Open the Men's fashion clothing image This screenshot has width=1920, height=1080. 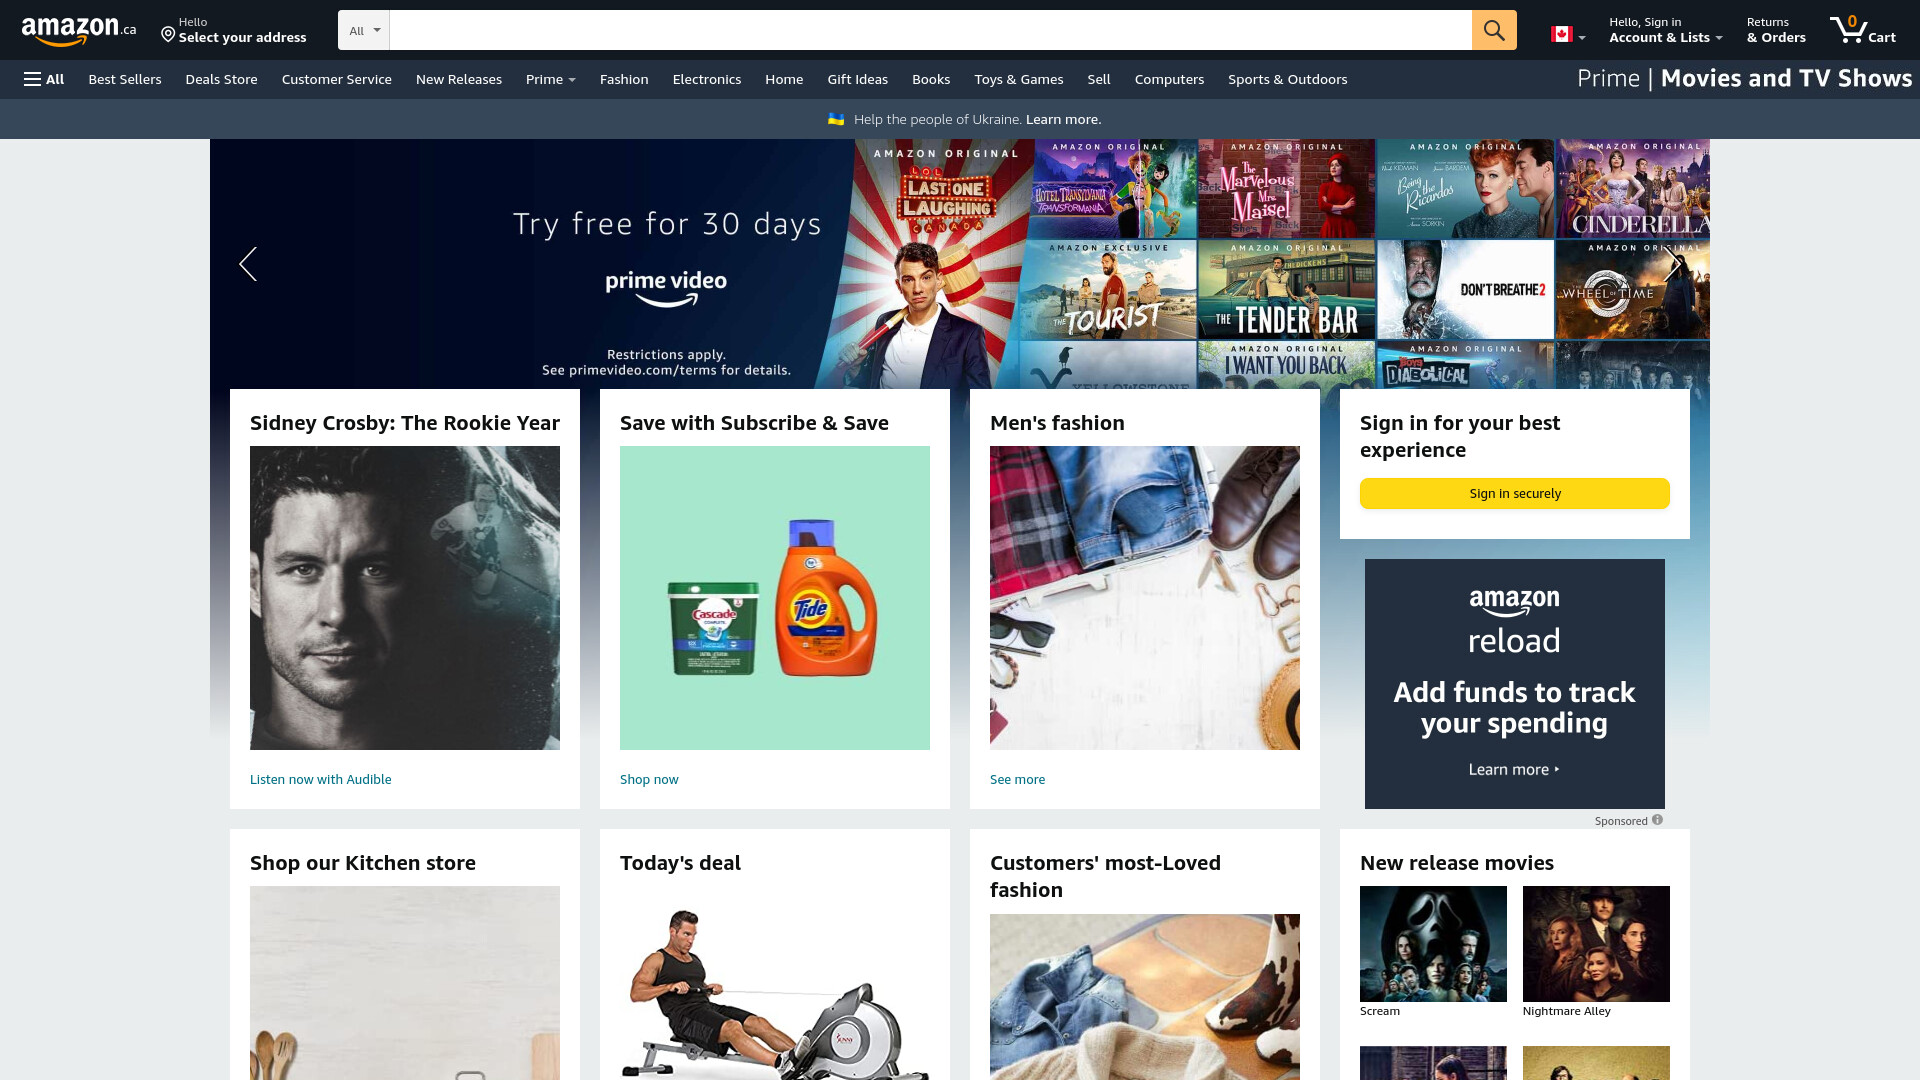click(x=1145, y=598)
